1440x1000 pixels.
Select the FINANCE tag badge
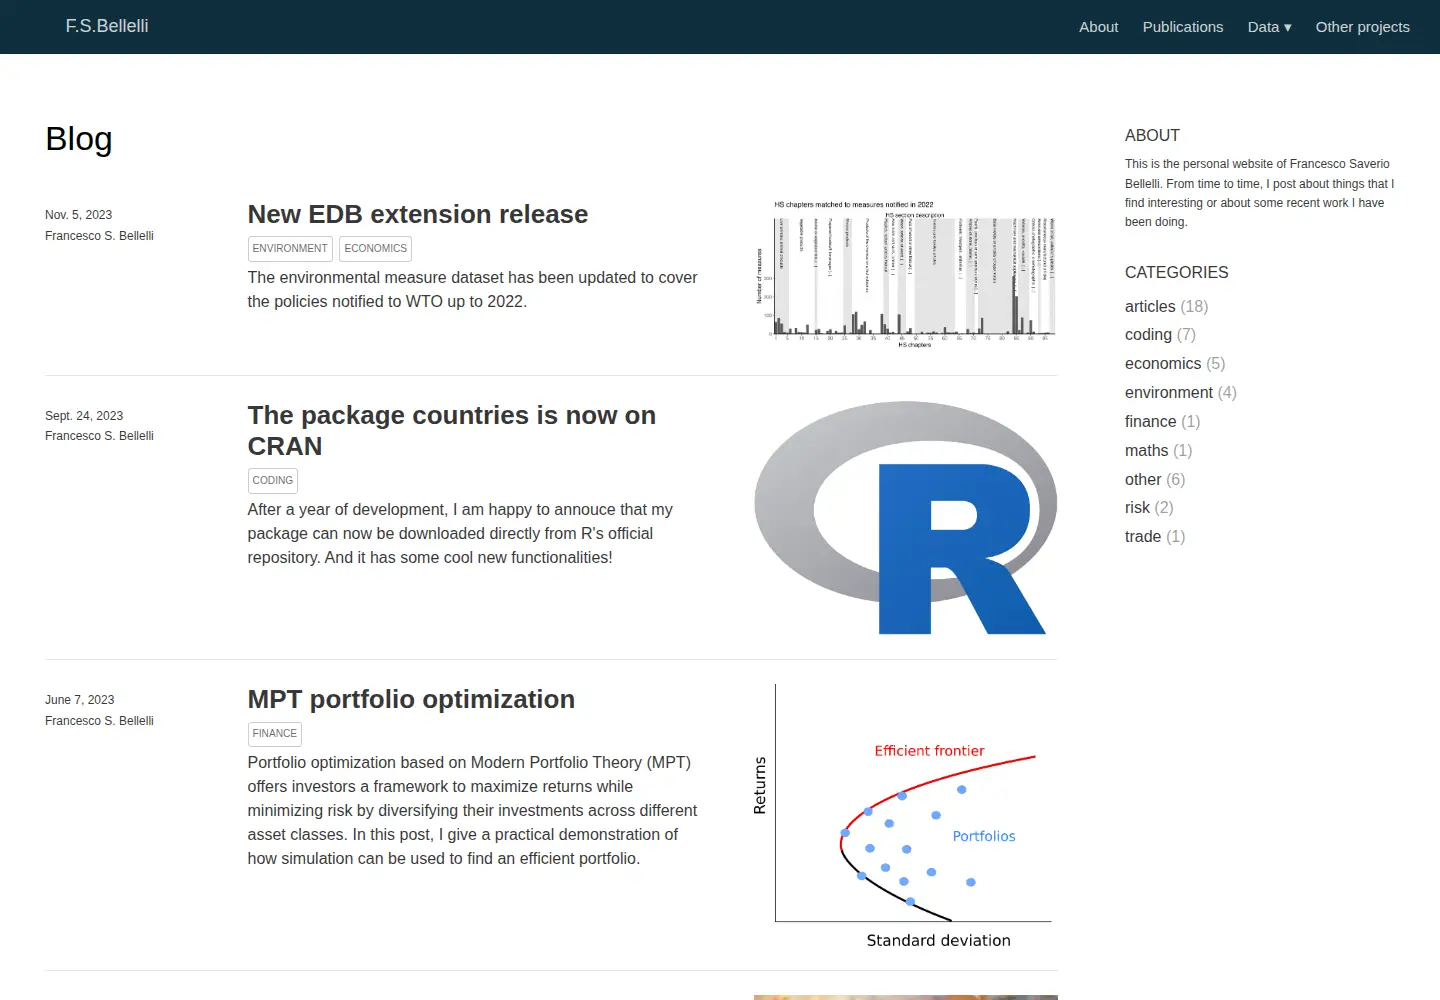click(275, 733)
